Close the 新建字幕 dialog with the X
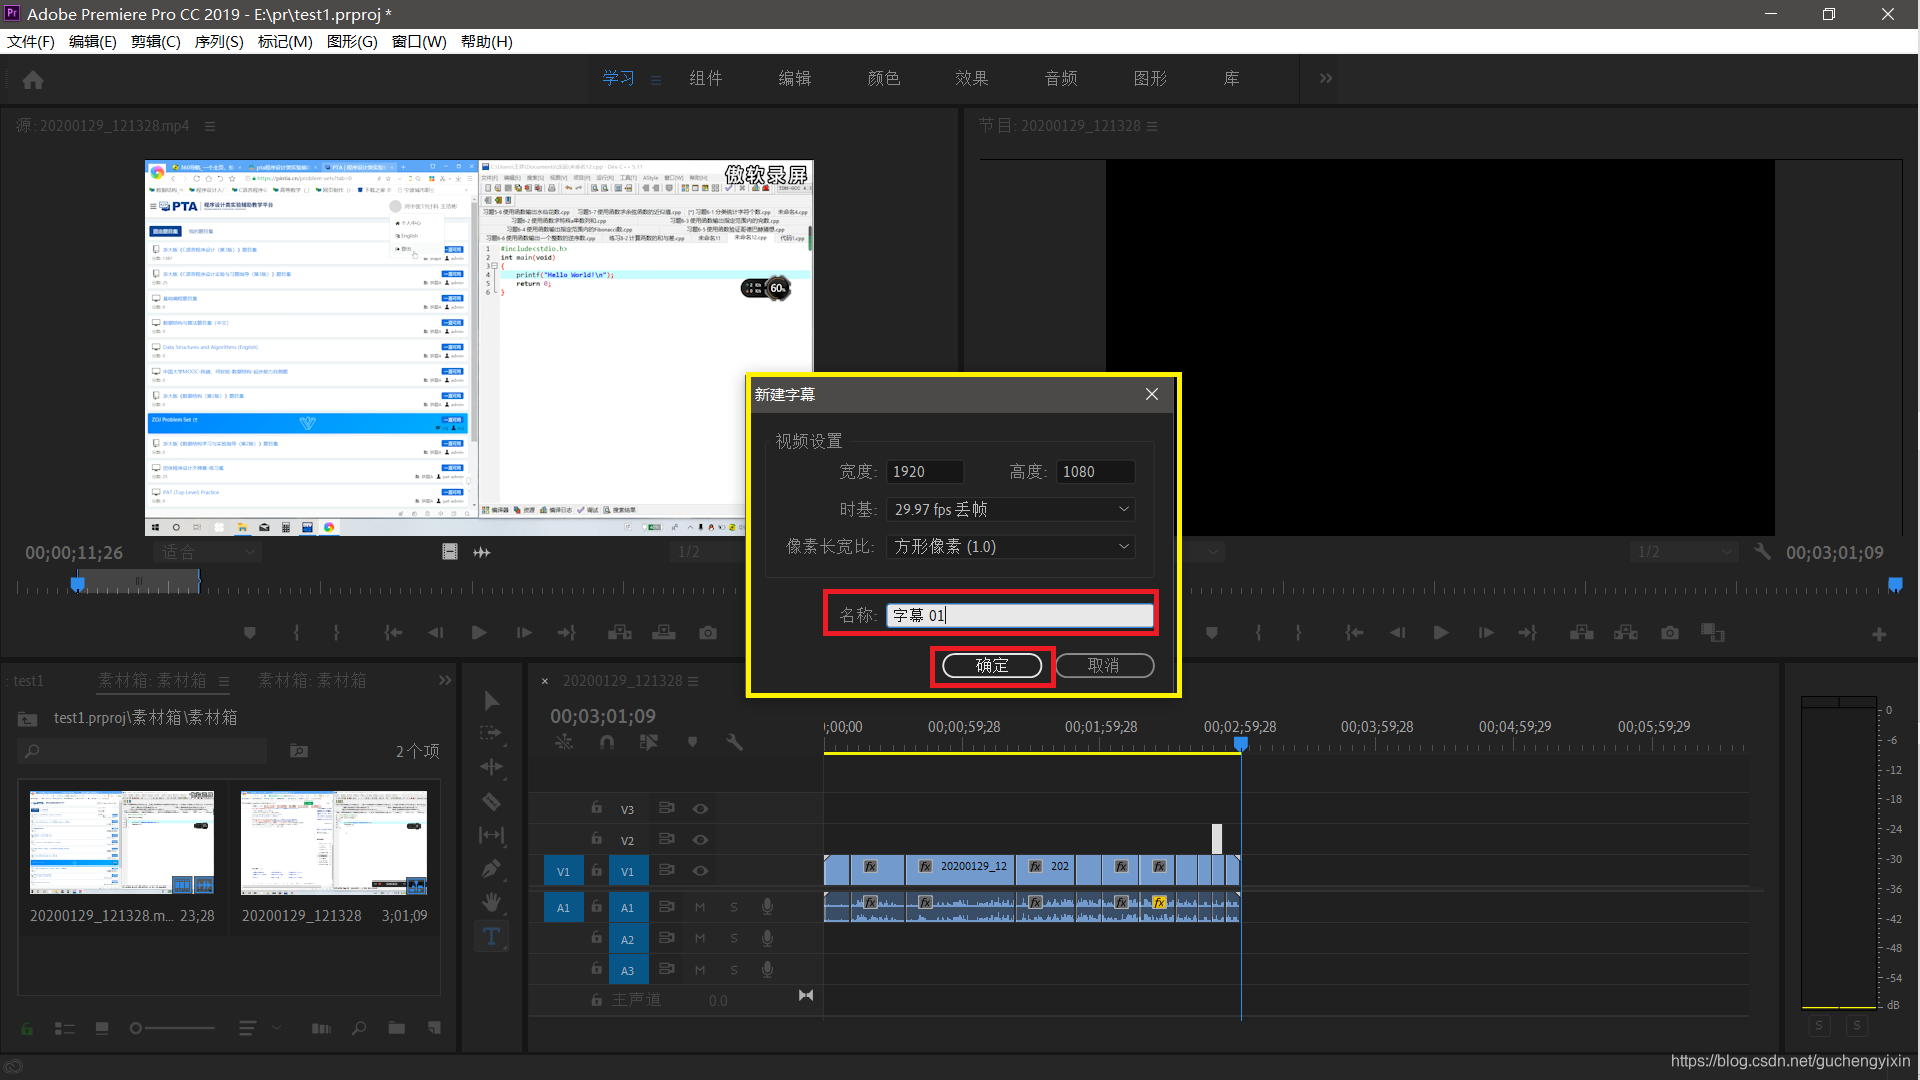Screen dimensions: 1920x1080 pyautogui.click(x=1152, y=394)
